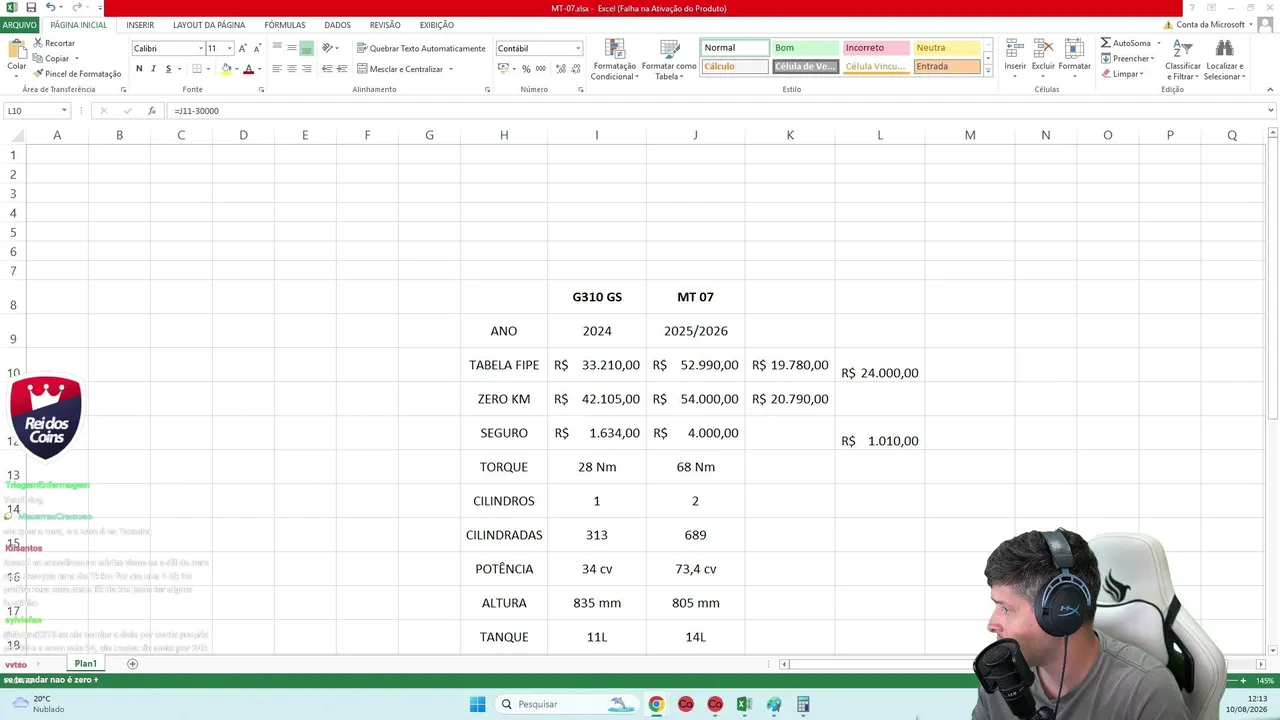The image size is (1280, 720).
Task: Click the insert function fx icon
Action: [152, 111]
